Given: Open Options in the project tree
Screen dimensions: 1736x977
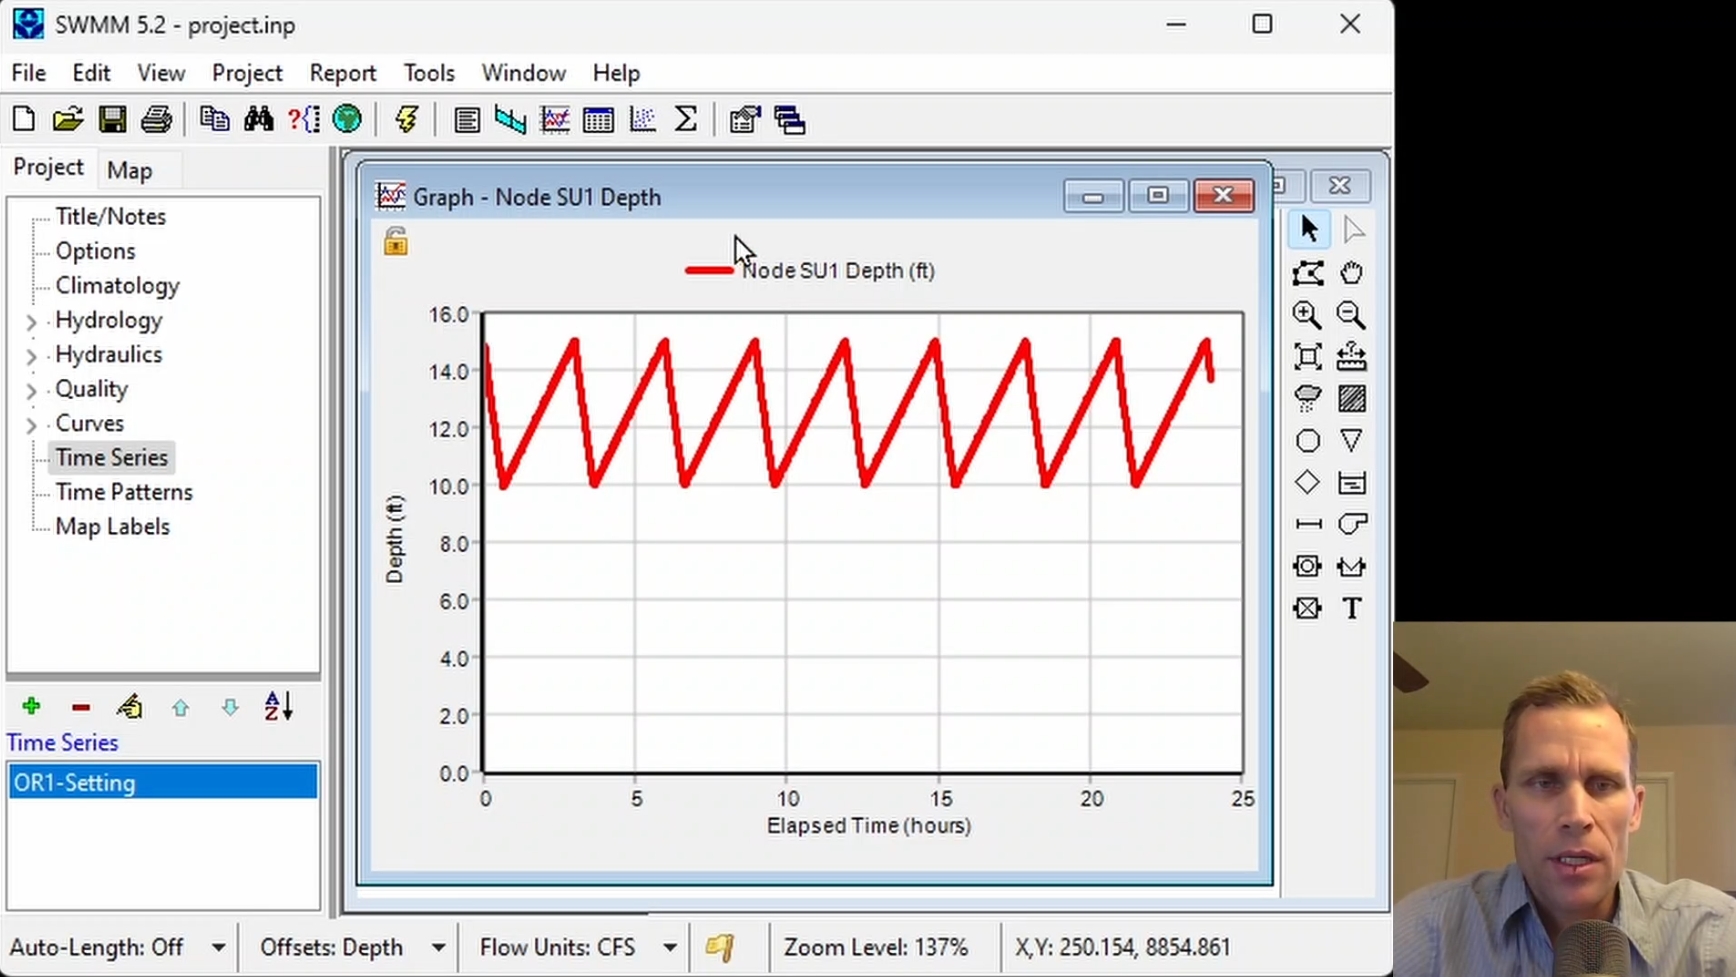Looking at the screenshot, I should pos(95,251).
